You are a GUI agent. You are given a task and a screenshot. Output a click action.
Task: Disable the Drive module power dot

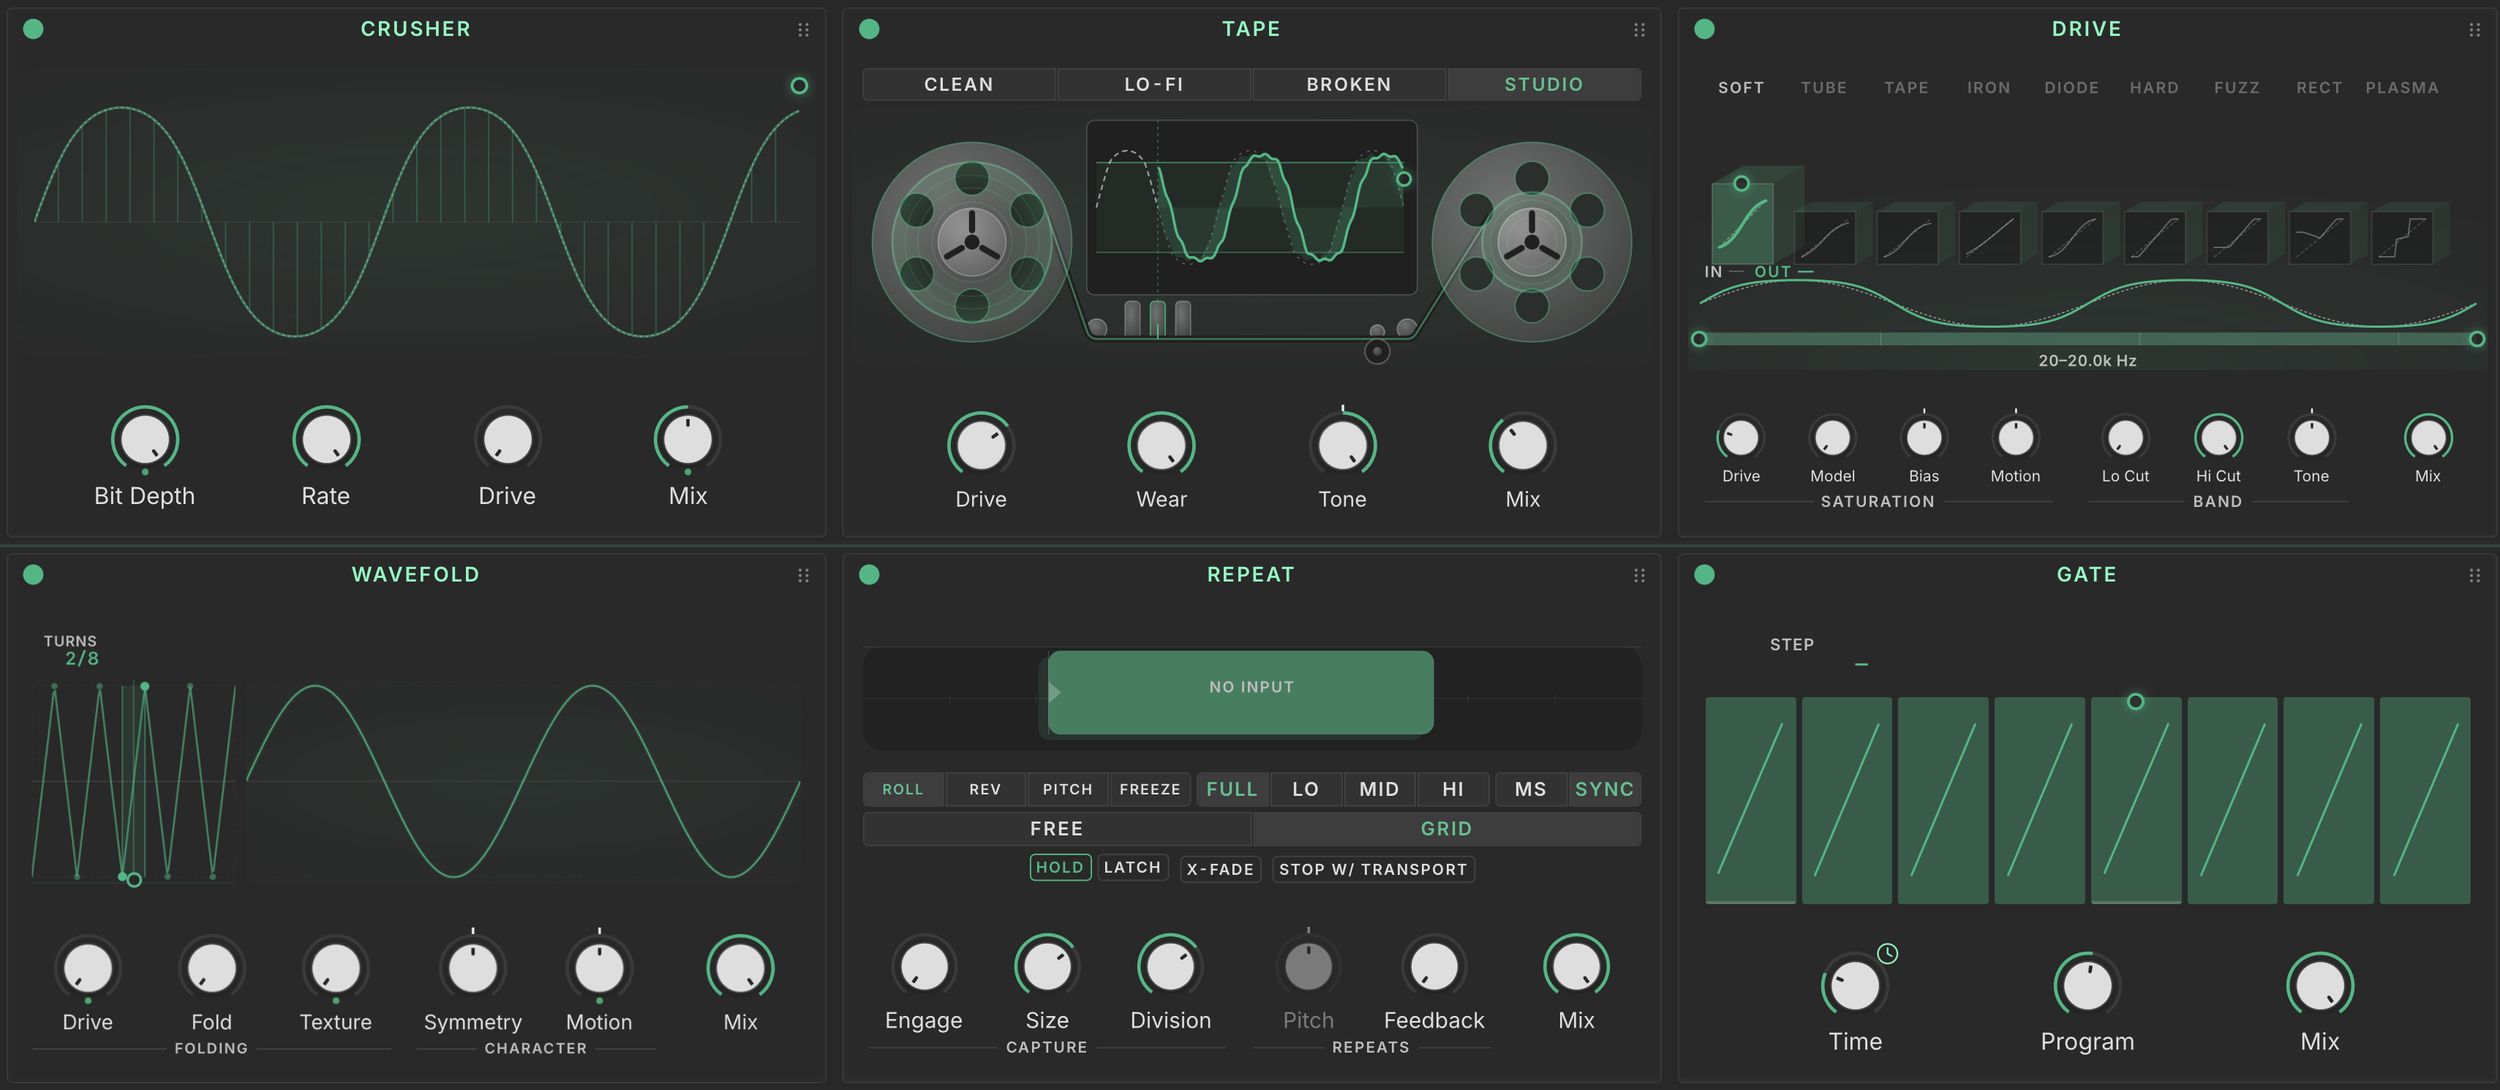tap(1705, 29)
